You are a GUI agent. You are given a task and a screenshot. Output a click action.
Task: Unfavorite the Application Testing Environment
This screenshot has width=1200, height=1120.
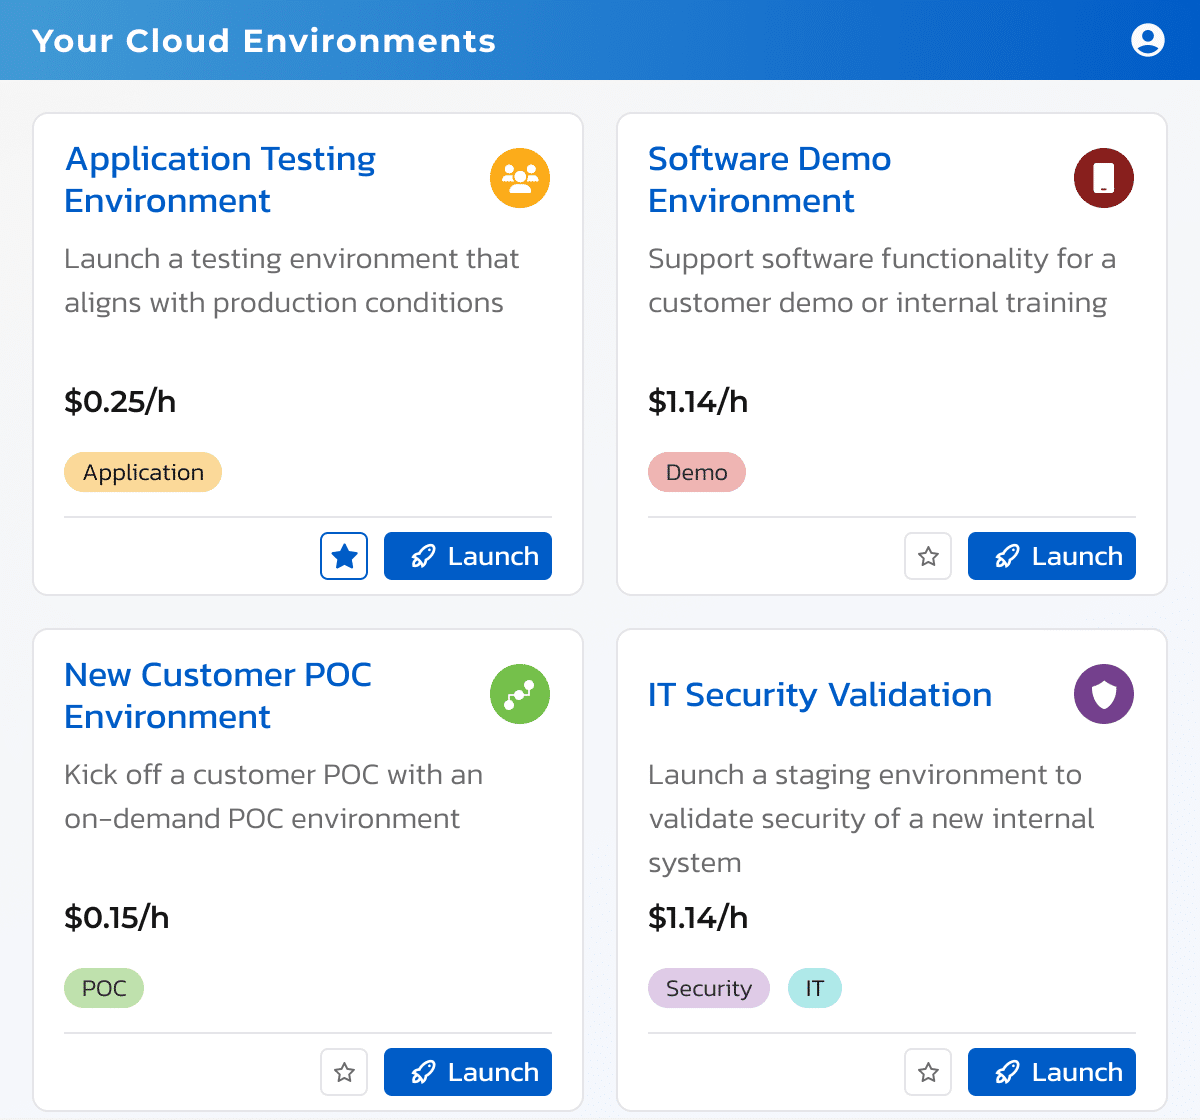(x=343, y=555)
